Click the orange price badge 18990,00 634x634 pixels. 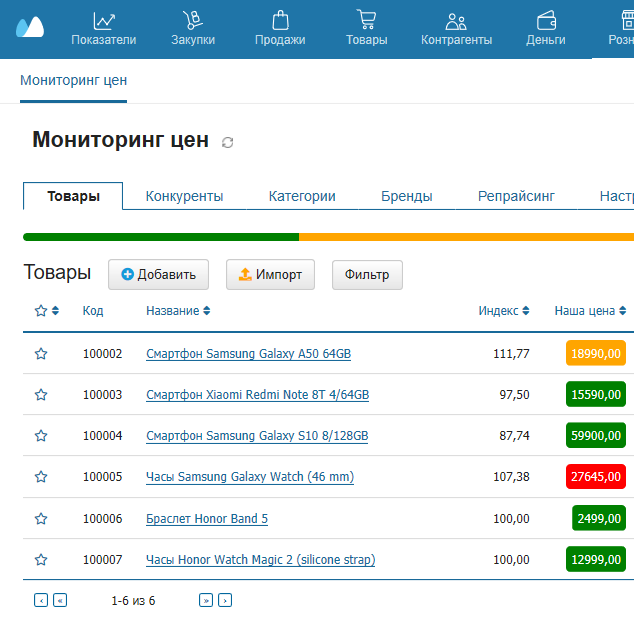(x=596, y=353)
